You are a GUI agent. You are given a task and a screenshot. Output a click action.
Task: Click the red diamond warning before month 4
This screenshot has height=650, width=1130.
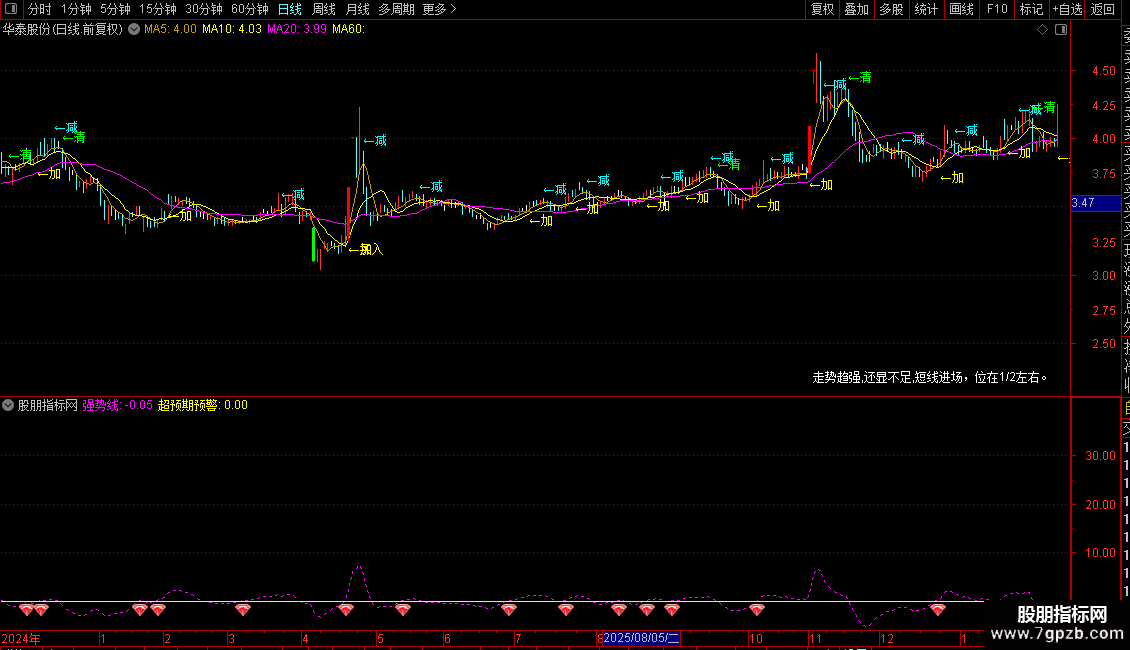[x=243, y=610]
